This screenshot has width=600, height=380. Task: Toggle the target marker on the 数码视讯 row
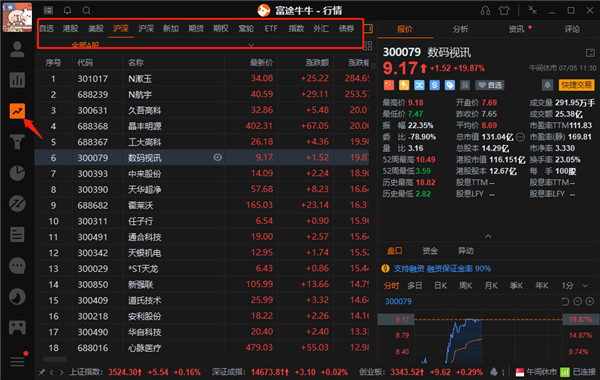click(x=217, y=157)
